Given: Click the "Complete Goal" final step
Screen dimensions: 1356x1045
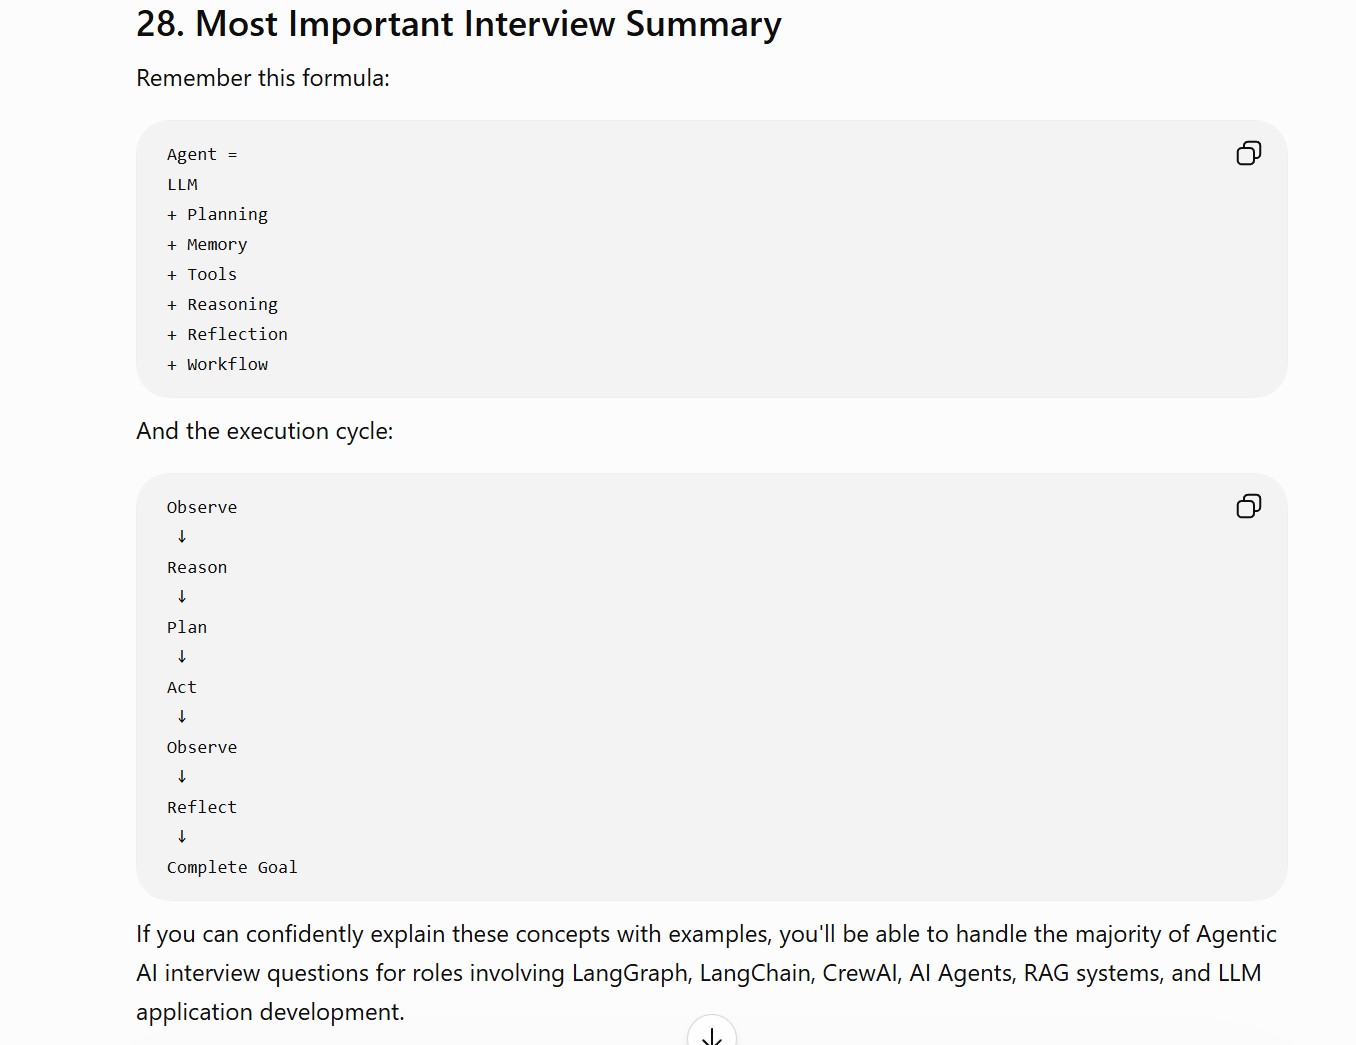Looking at the screenshot, I should (232, 867).
